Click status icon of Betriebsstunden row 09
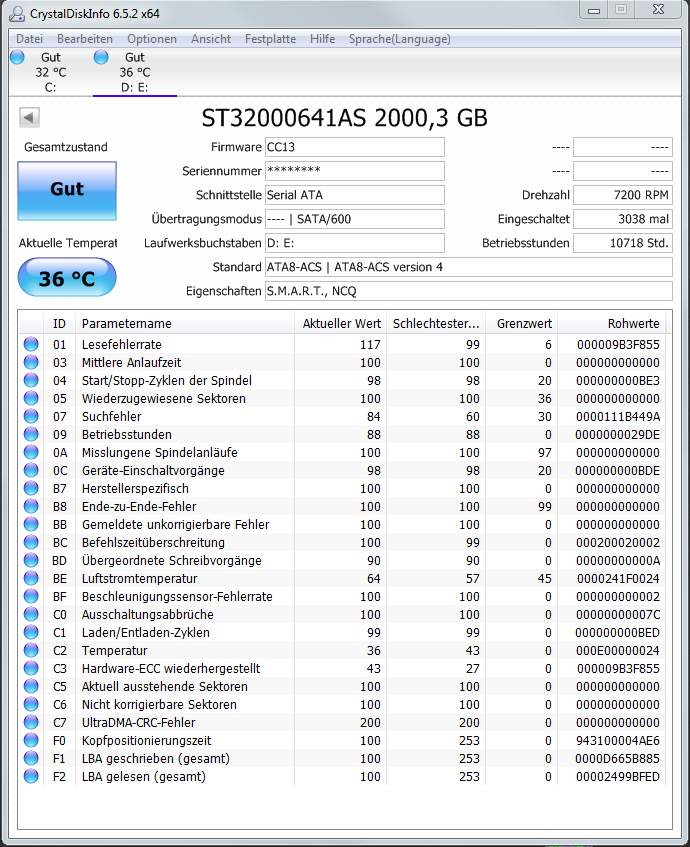 (31, 434)
